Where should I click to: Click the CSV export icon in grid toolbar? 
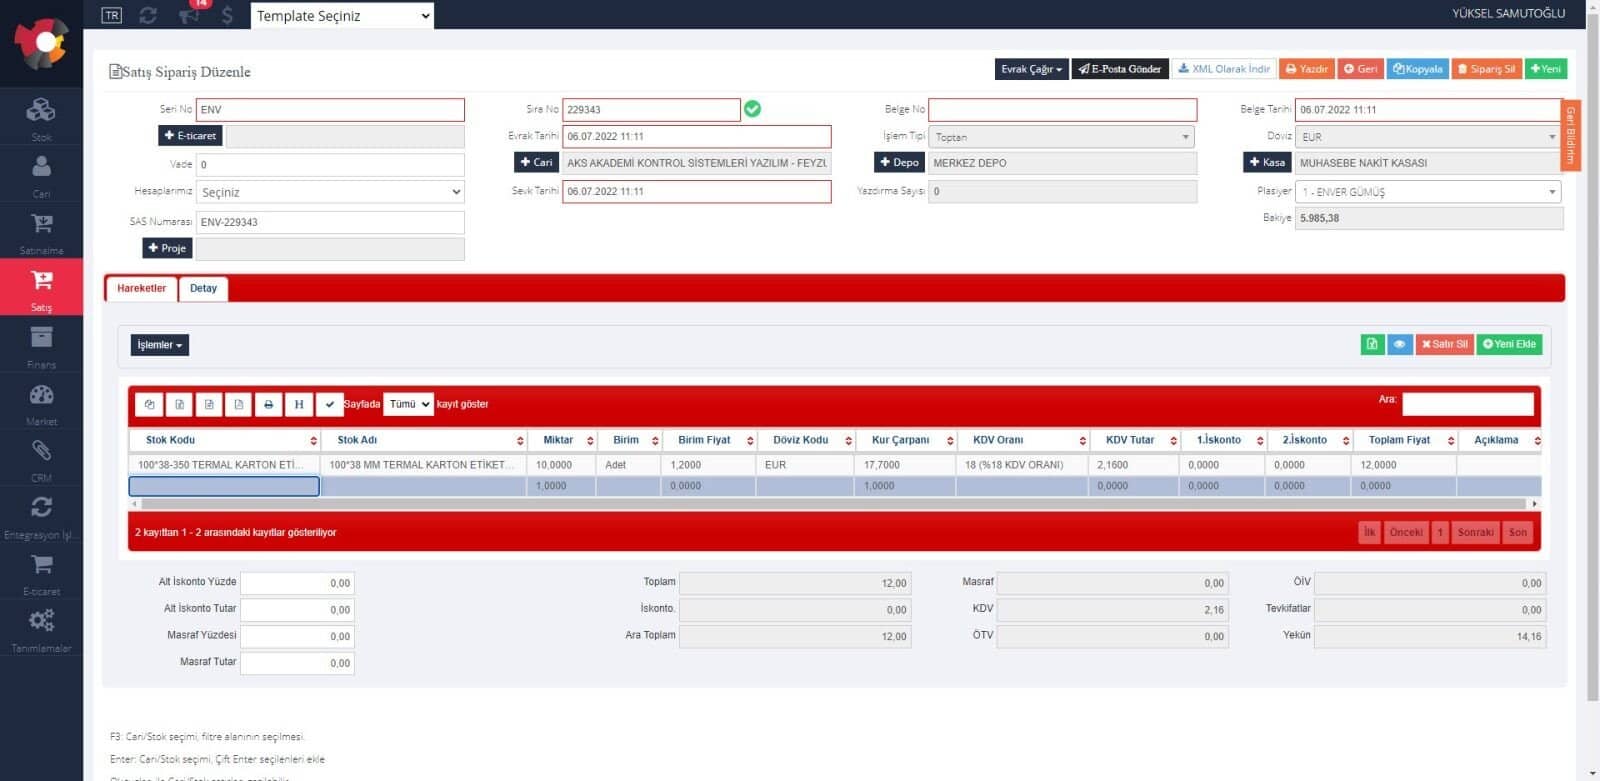[x=209, y=404]
